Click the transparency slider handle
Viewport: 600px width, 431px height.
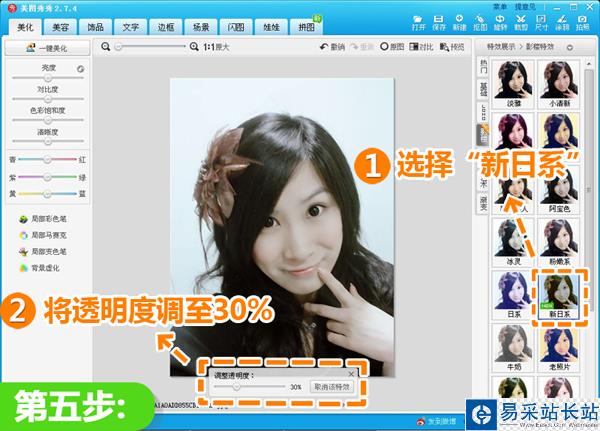point(236,387)
